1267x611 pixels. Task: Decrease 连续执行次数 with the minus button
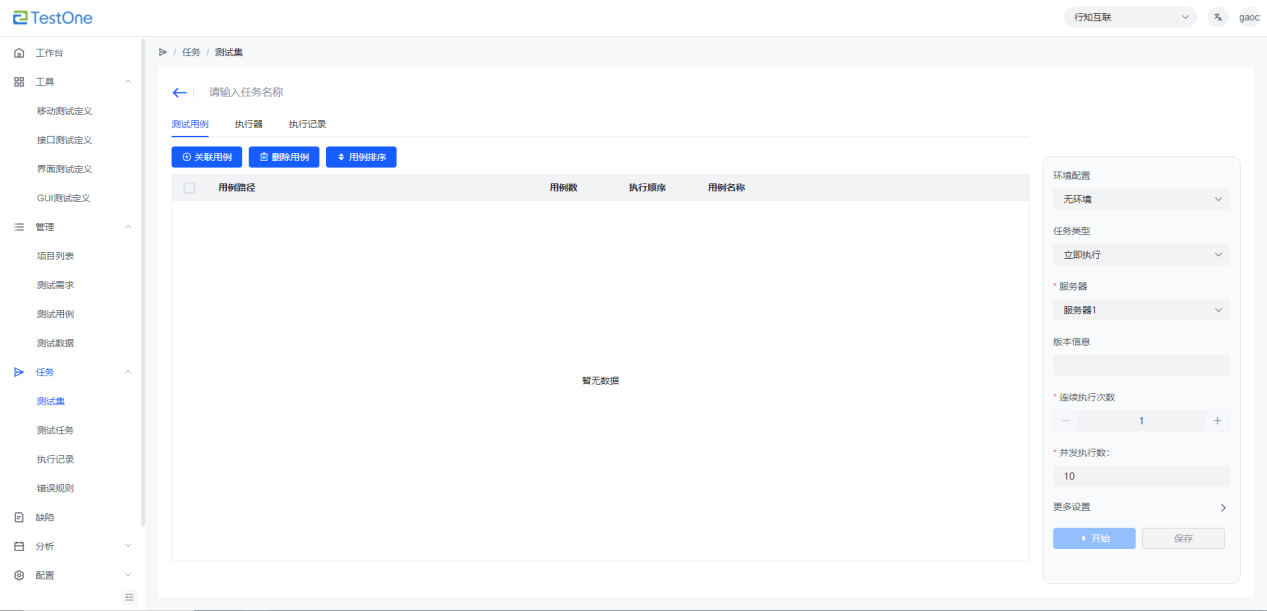[1065, 421]
